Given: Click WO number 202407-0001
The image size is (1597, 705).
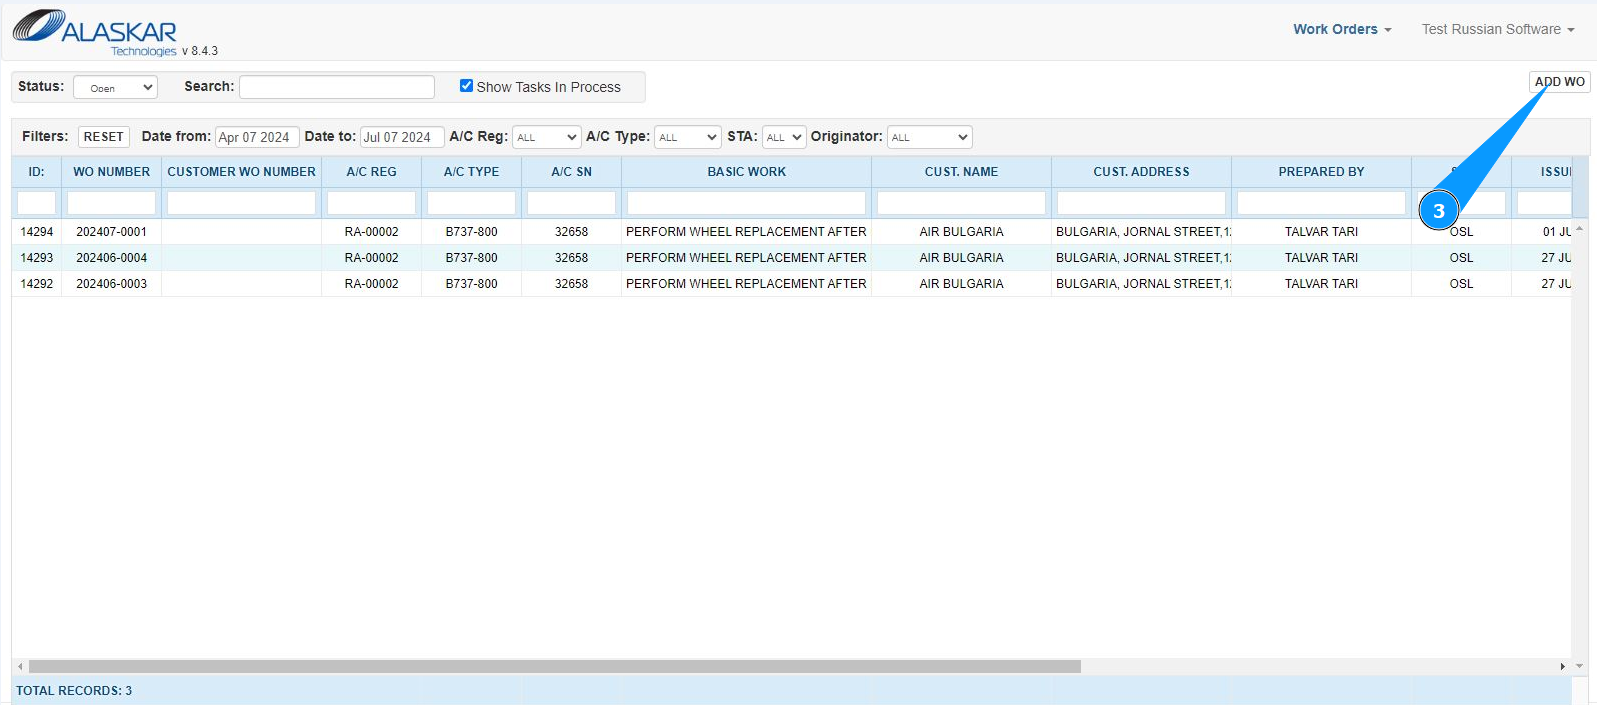Looking at the screenshot, I should (112, 232).
